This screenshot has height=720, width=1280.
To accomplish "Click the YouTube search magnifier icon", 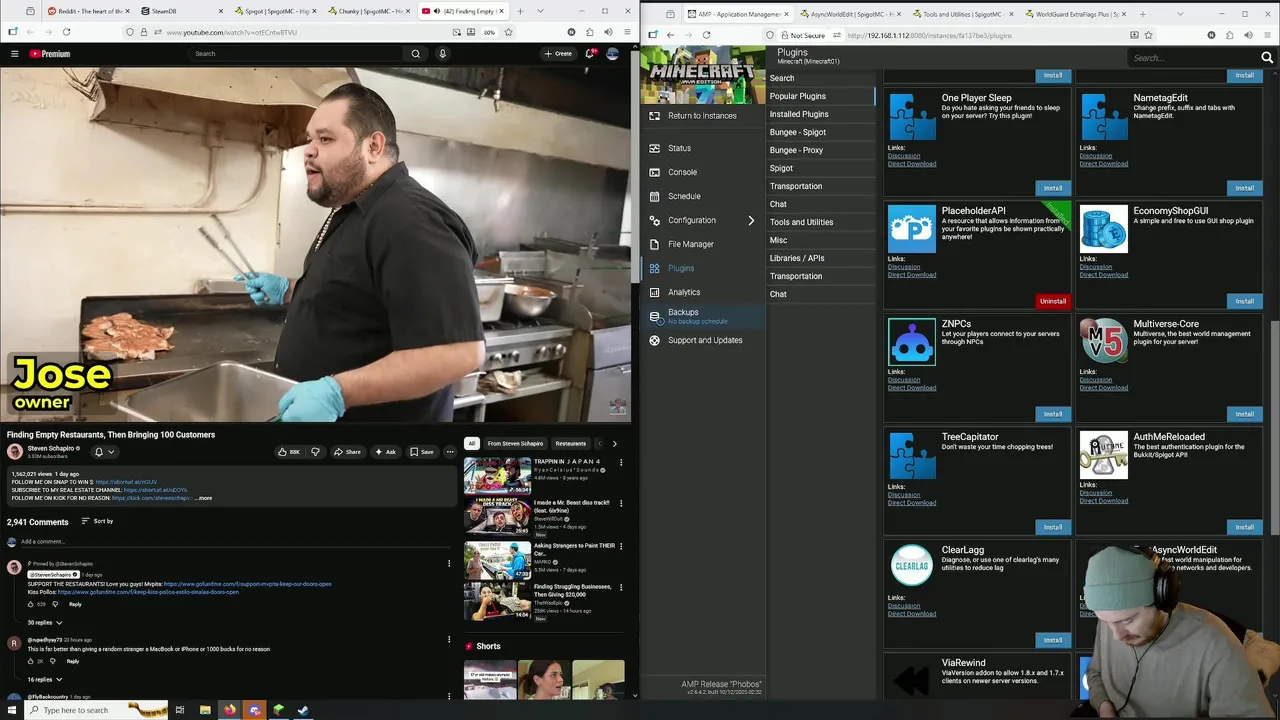I will coord(416,53).
